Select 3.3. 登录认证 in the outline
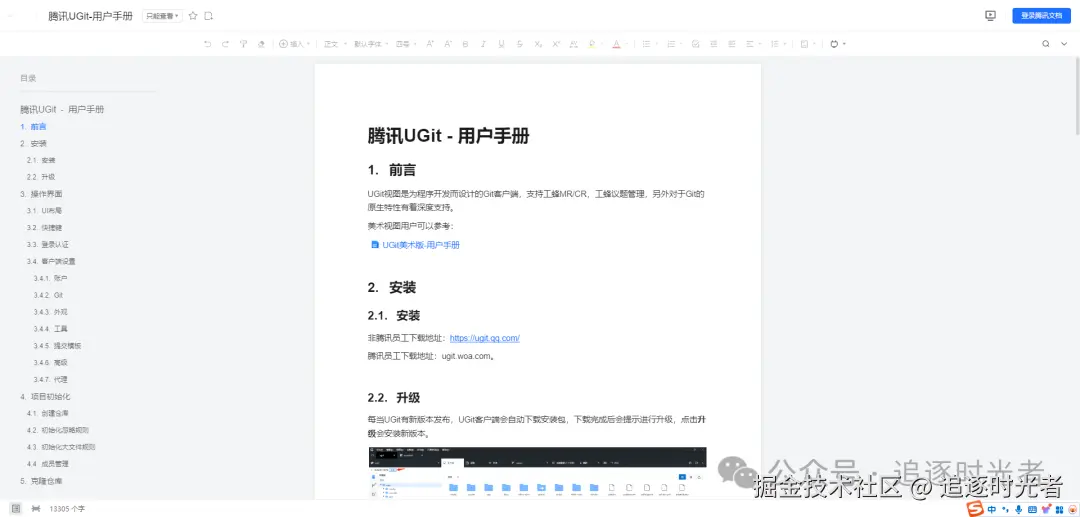Image resolution: width=1080 pixels, height=517 pixels. pos(48,244)
